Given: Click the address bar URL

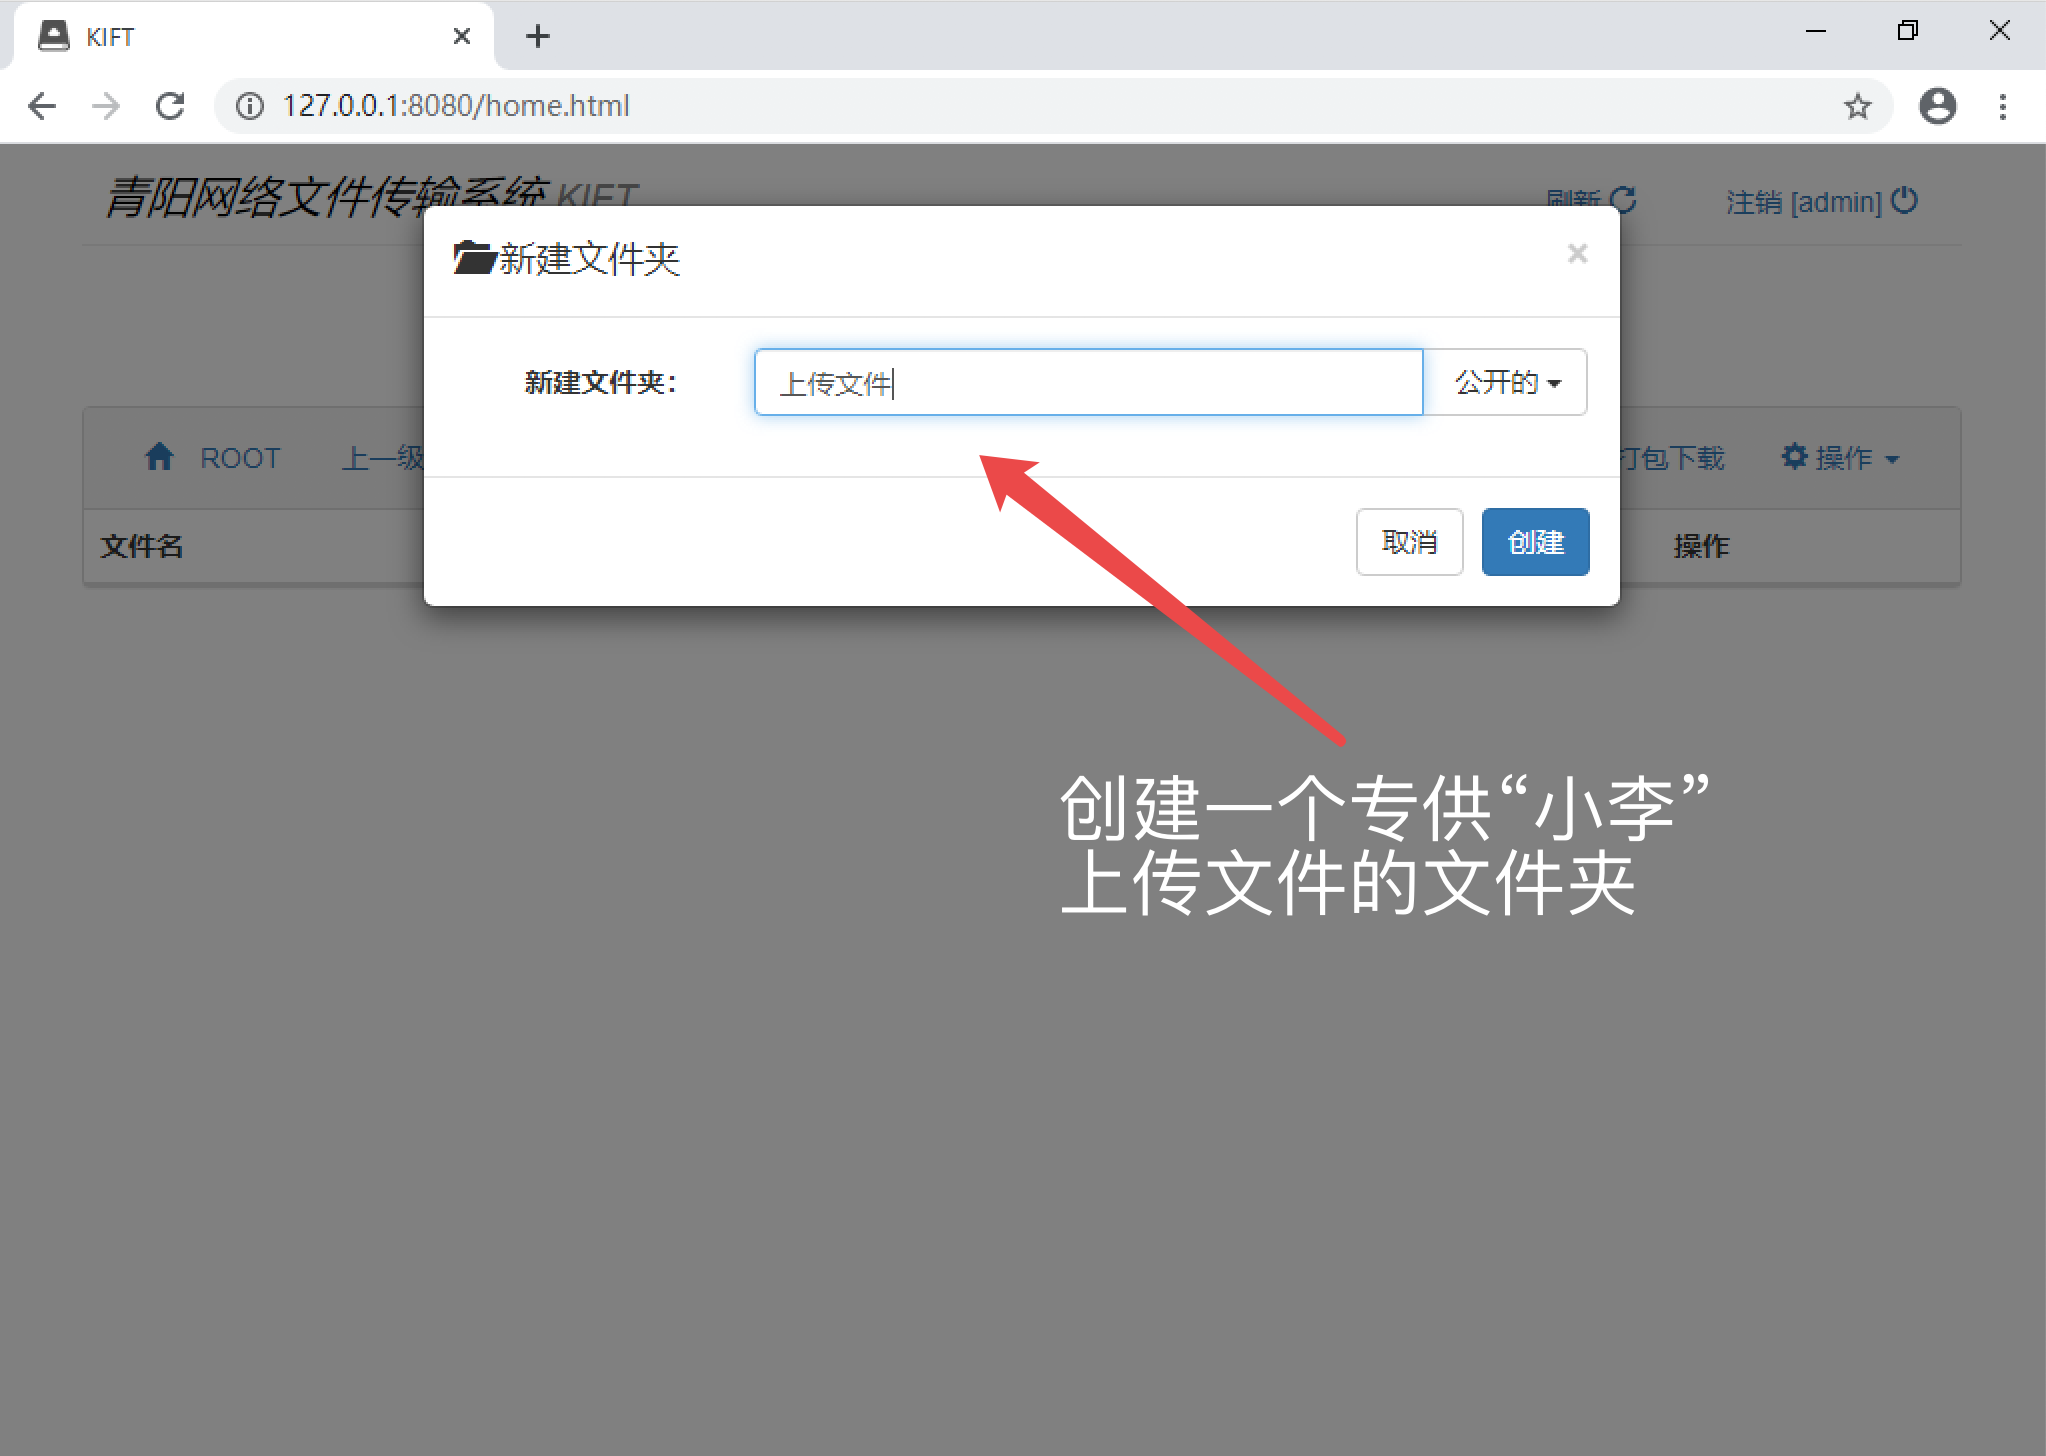Looking at the screenshot, I should [x=456, y=106].
